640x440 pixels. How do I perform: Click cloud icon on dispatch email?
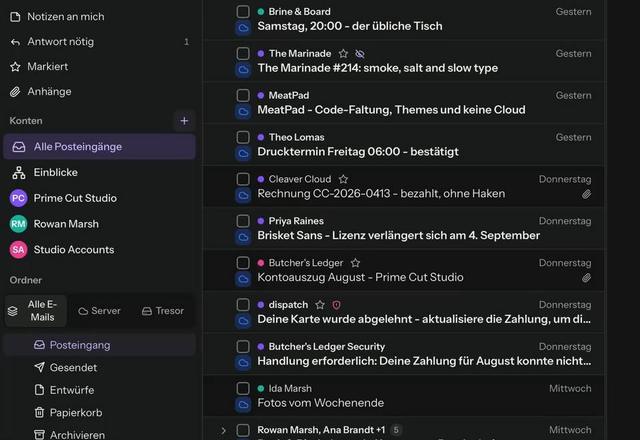243,321
